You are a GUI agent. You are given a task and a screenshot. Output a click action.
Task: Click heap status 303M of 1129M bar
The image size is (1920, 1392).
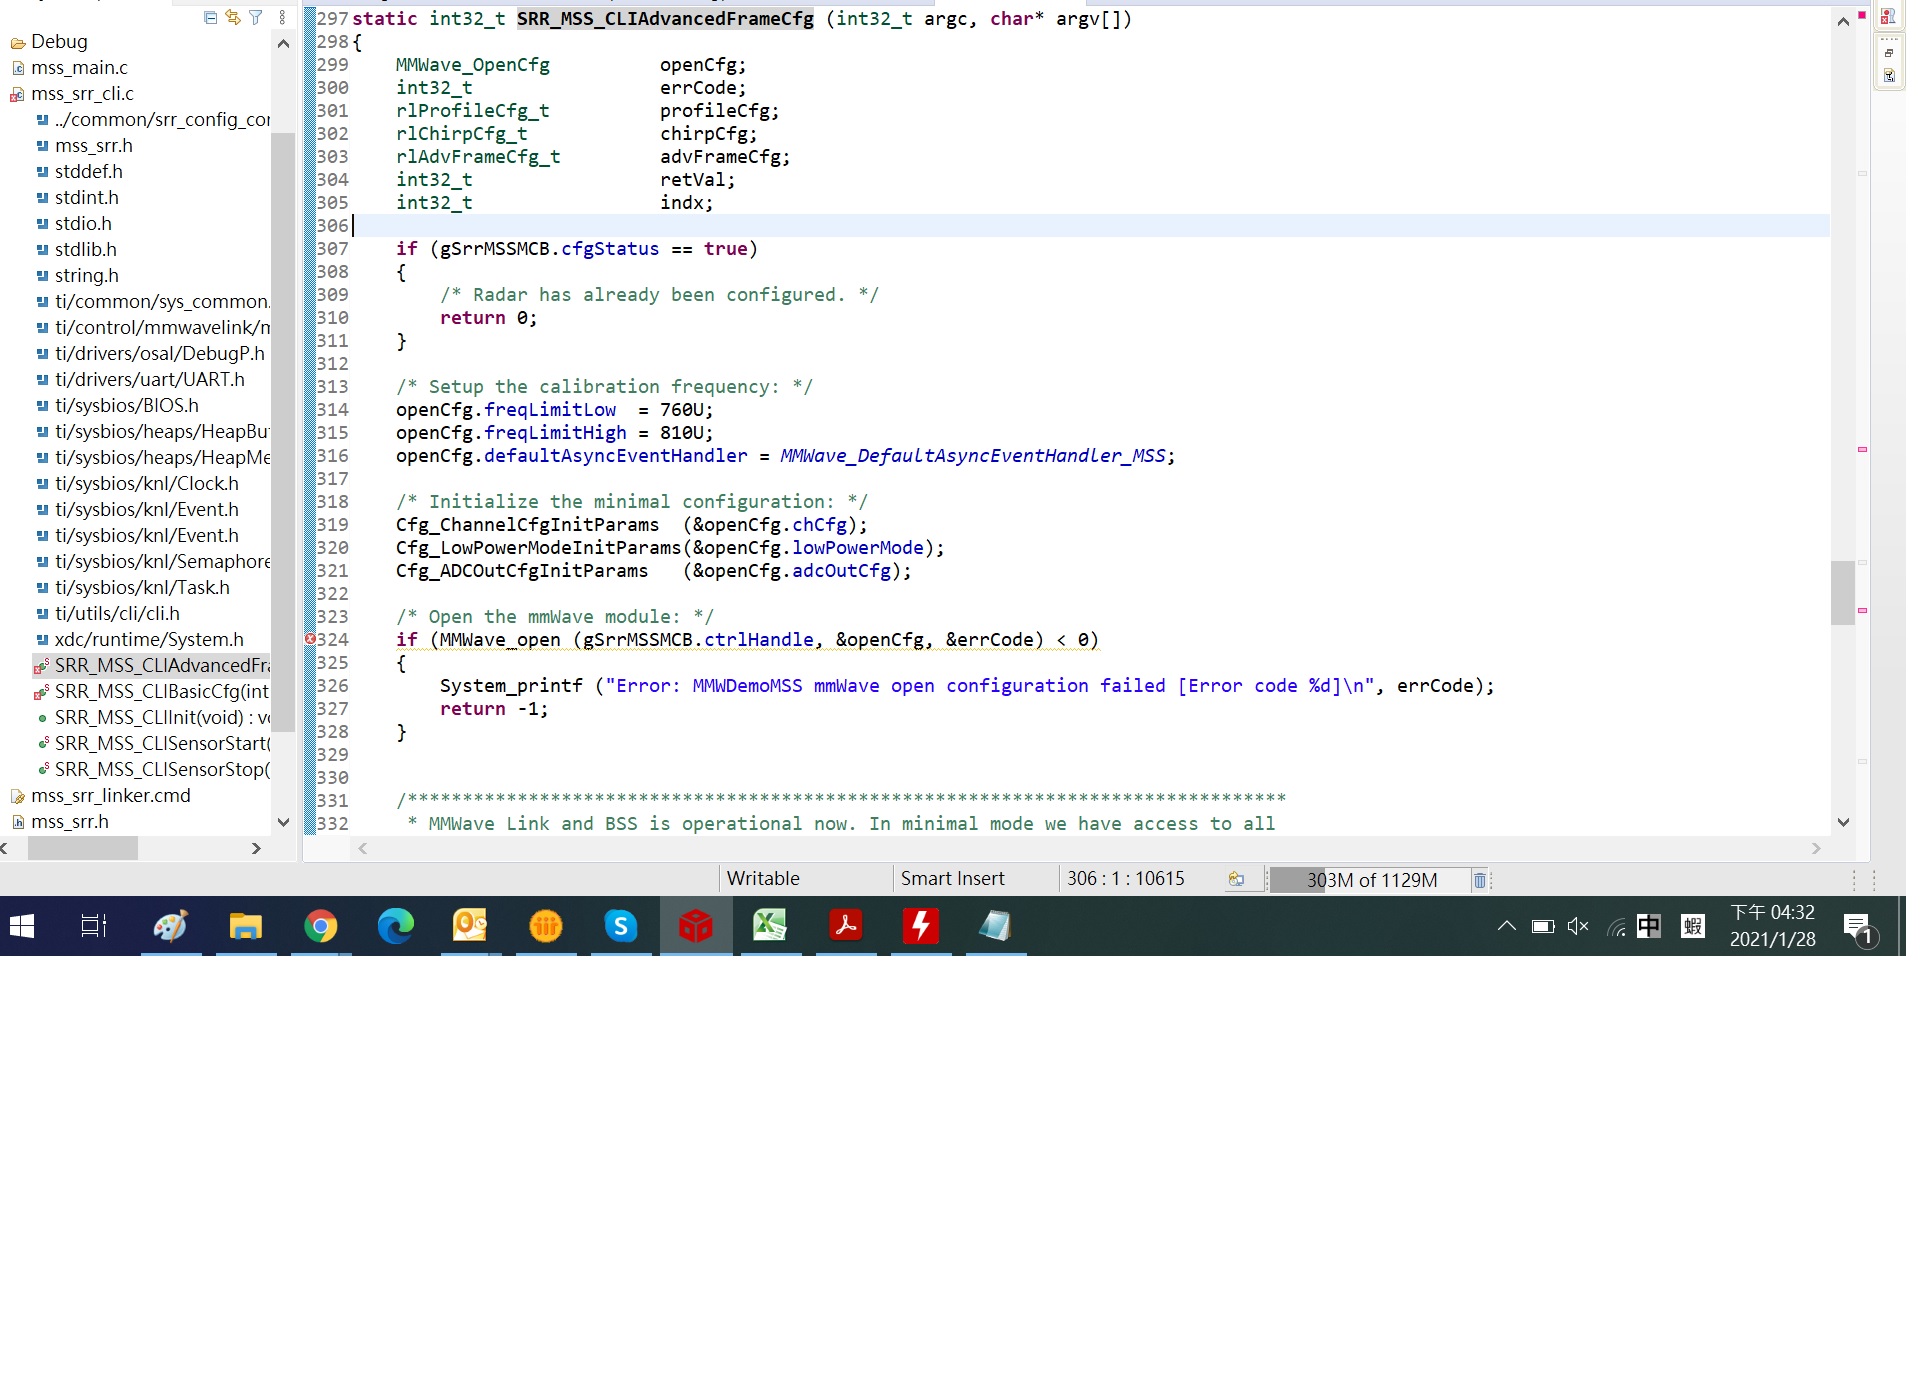[1368, 880]
